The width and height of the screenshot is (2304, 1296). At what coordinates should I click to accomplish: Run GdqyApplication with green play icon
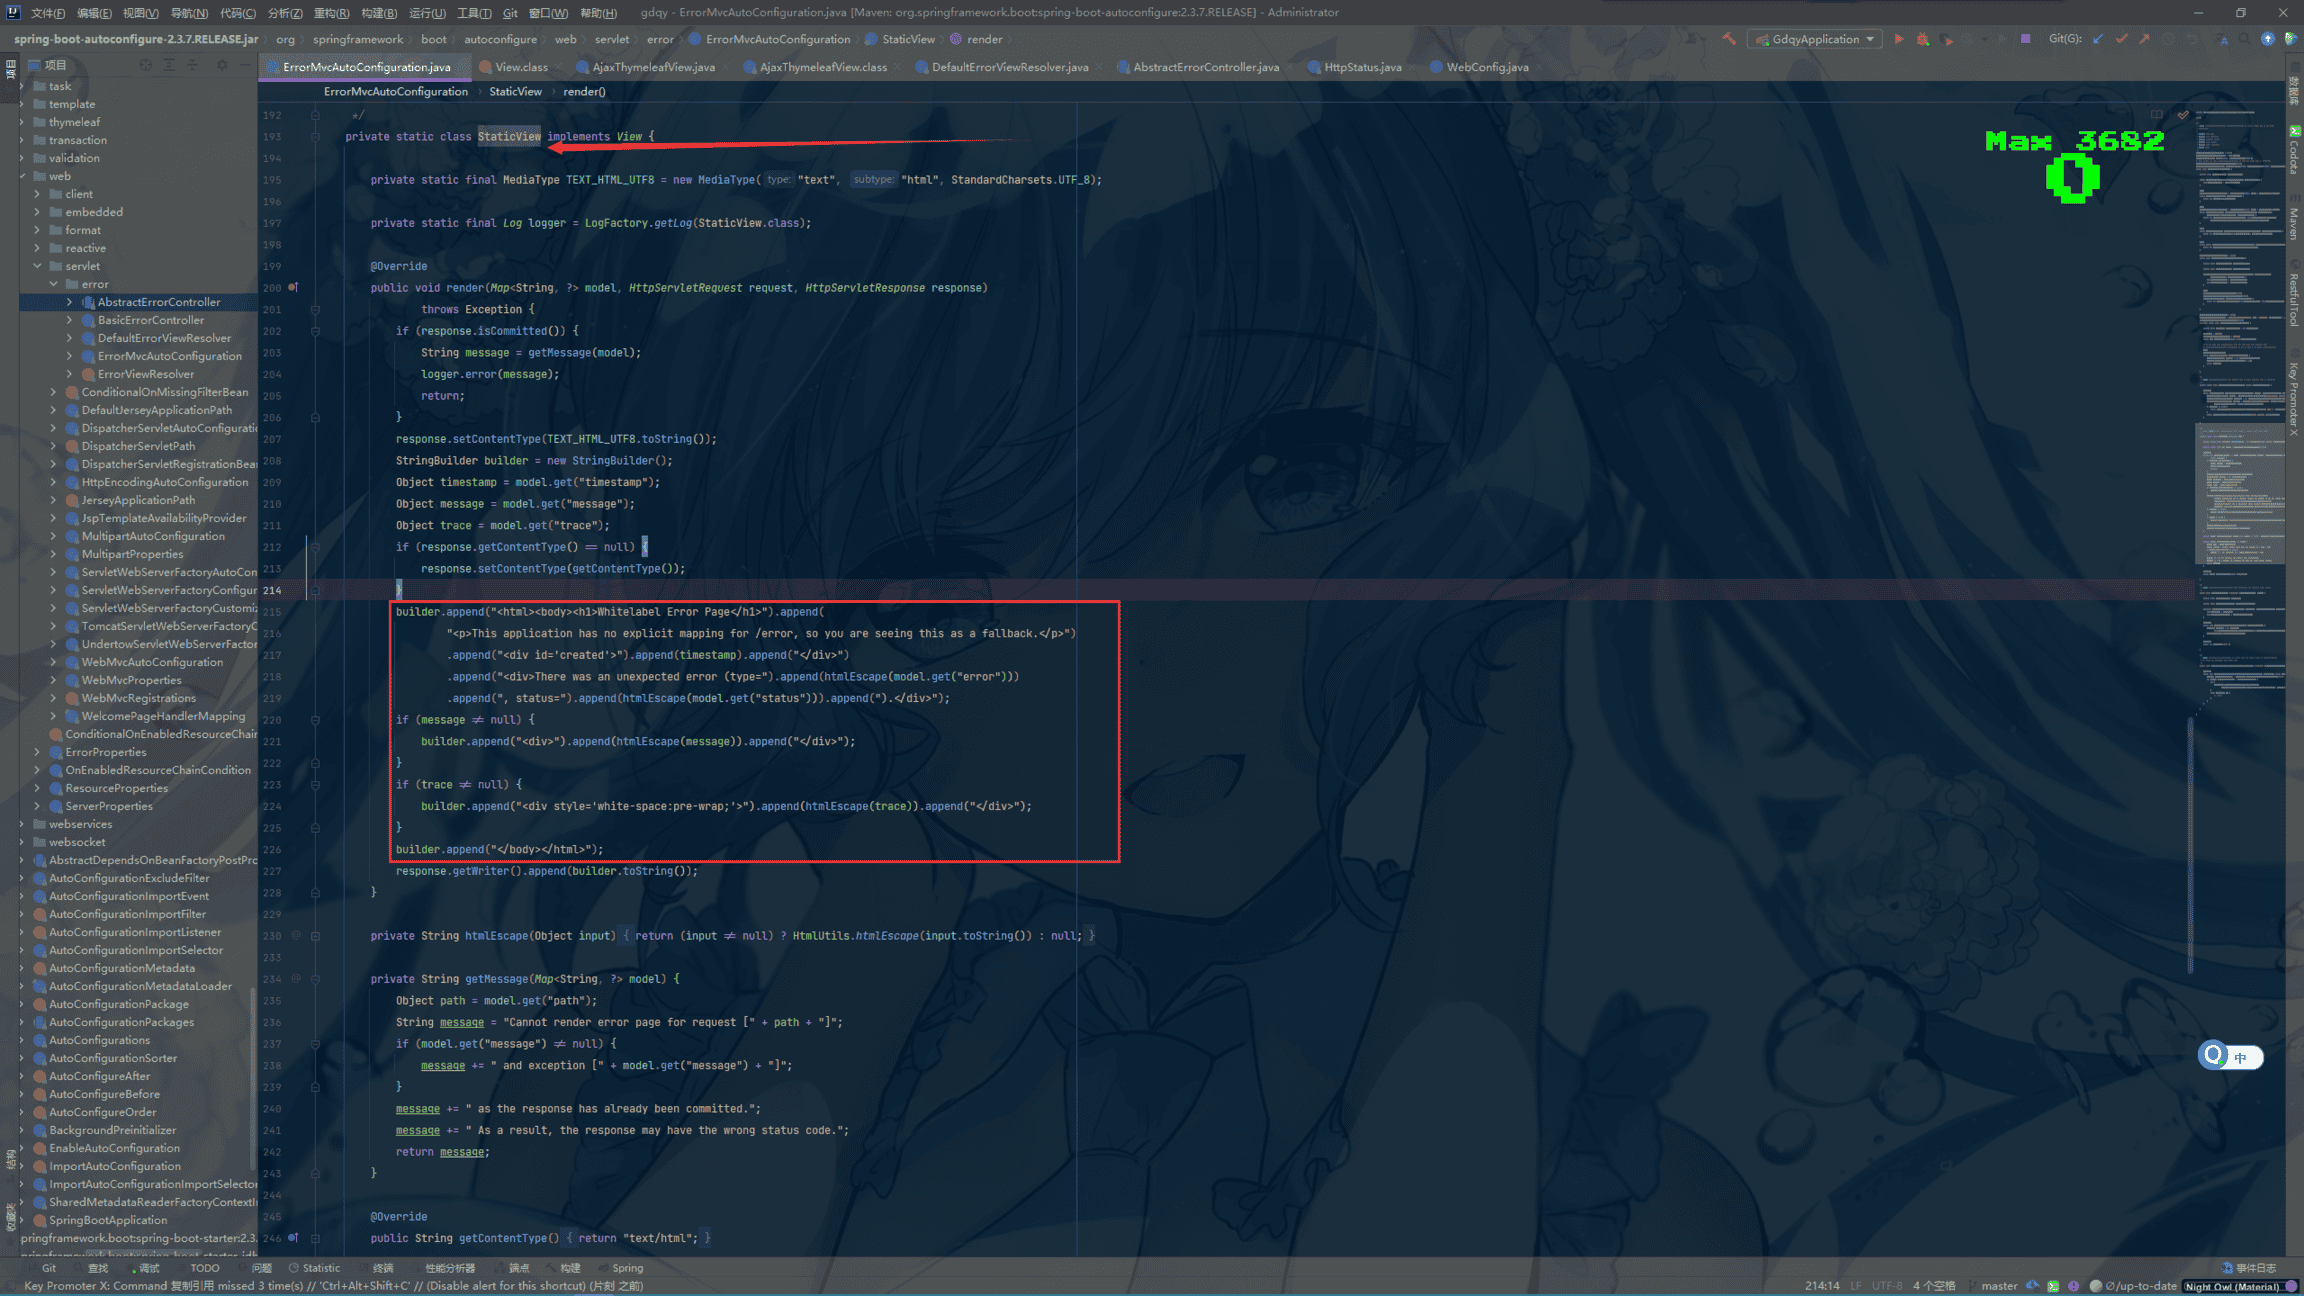coord(1899,39)
